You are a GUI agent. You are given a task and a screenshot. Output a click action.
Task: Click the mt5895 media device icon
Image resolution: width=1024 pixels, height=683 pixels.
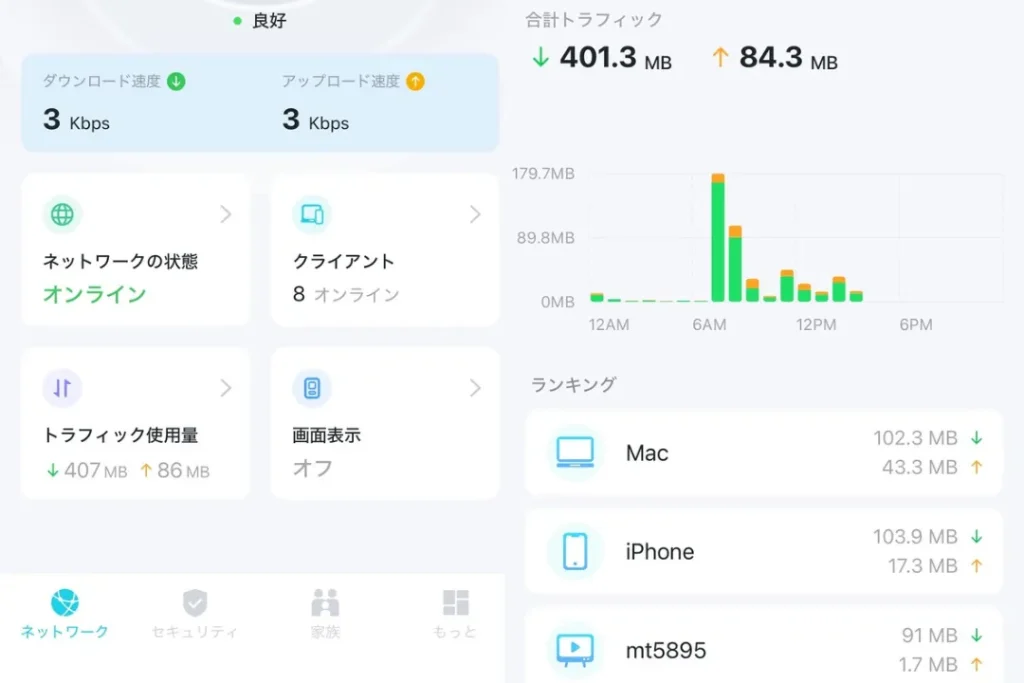coord(575,650)
